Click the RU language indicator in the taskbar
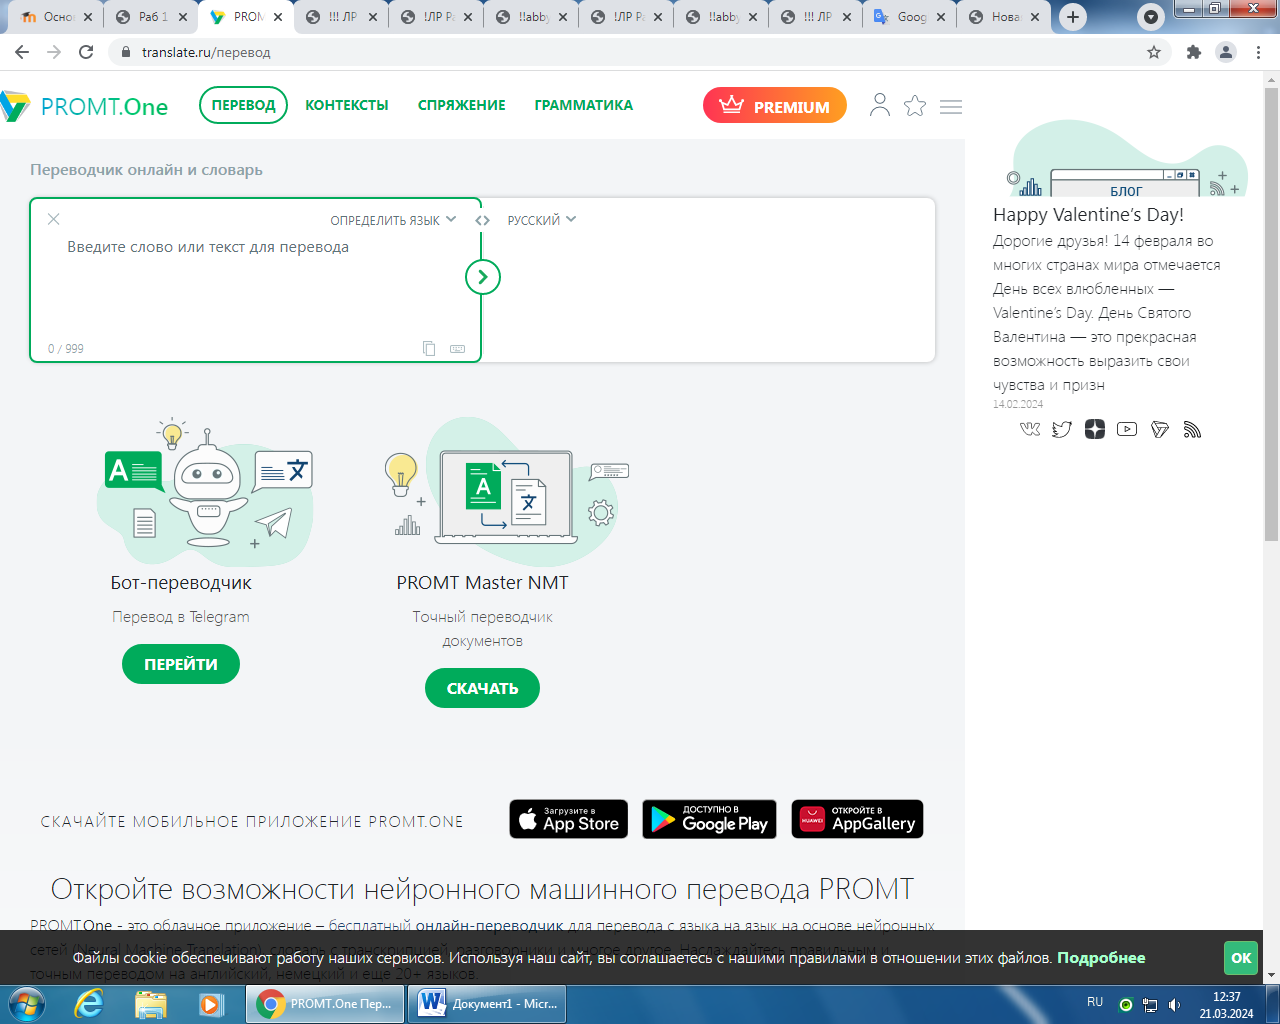This screenshot has width=1280, height=1024. (1095, 1002)
